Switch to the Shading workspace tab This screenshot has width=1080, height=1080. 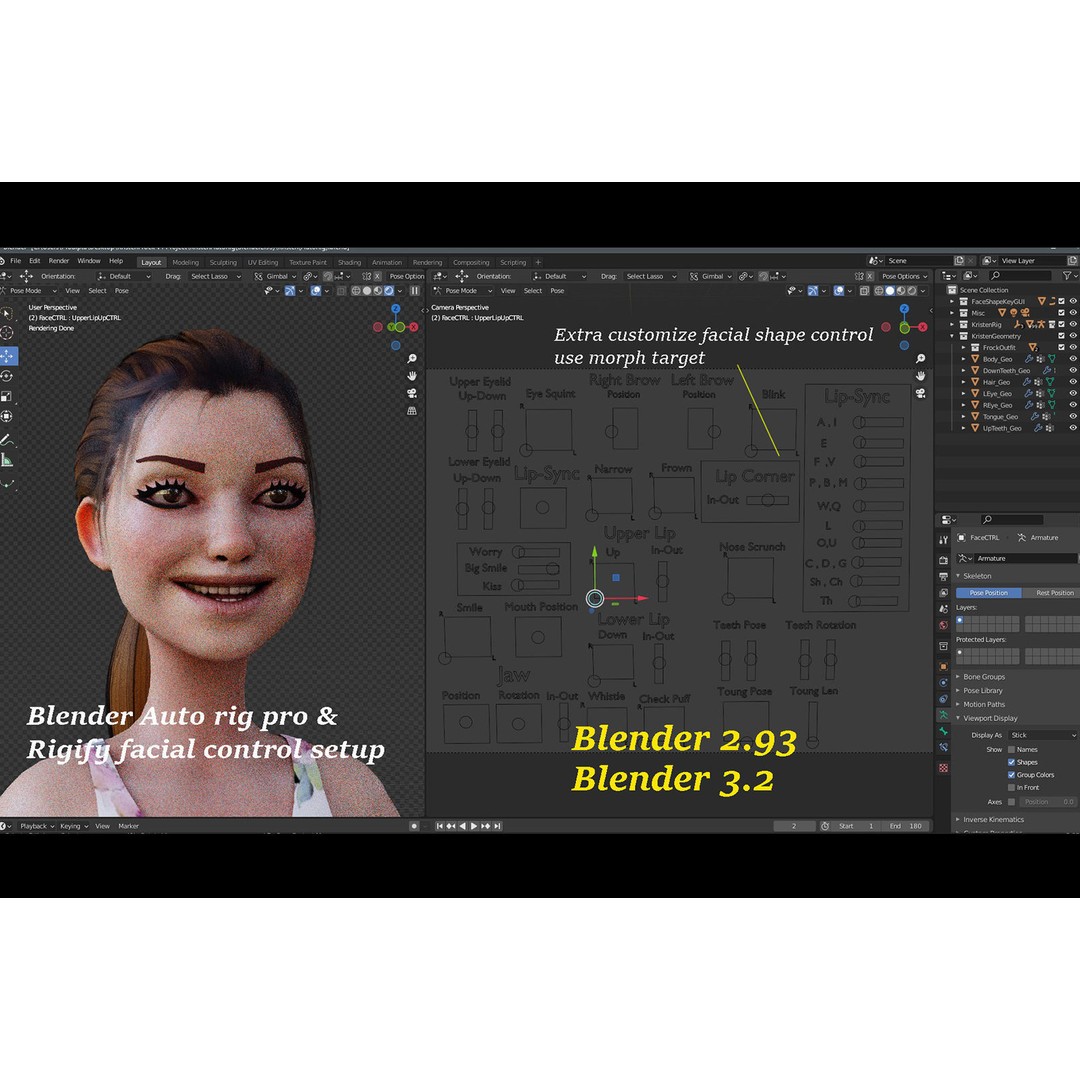click(349, 262)
